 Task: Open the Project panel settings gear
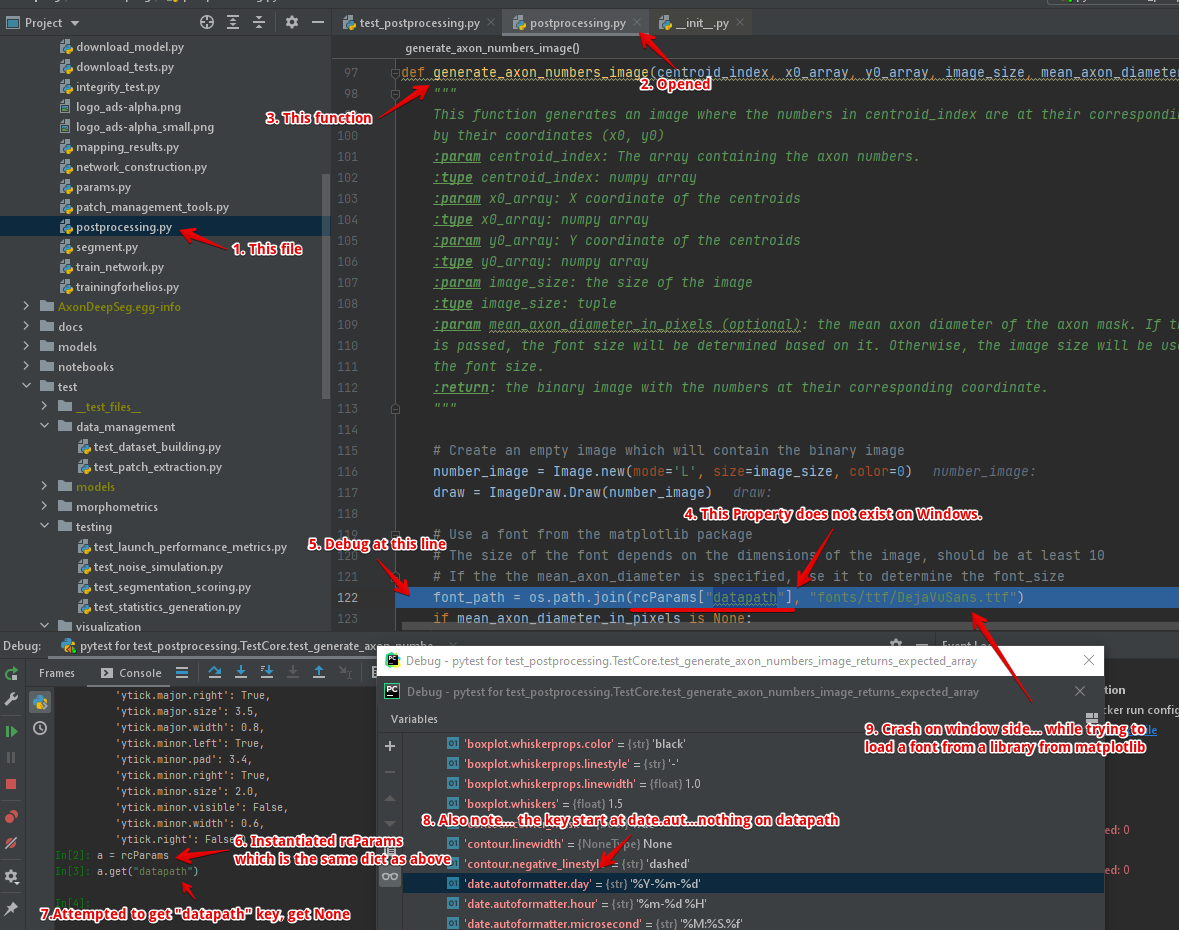pyautogui.click(x=292, y=23)
